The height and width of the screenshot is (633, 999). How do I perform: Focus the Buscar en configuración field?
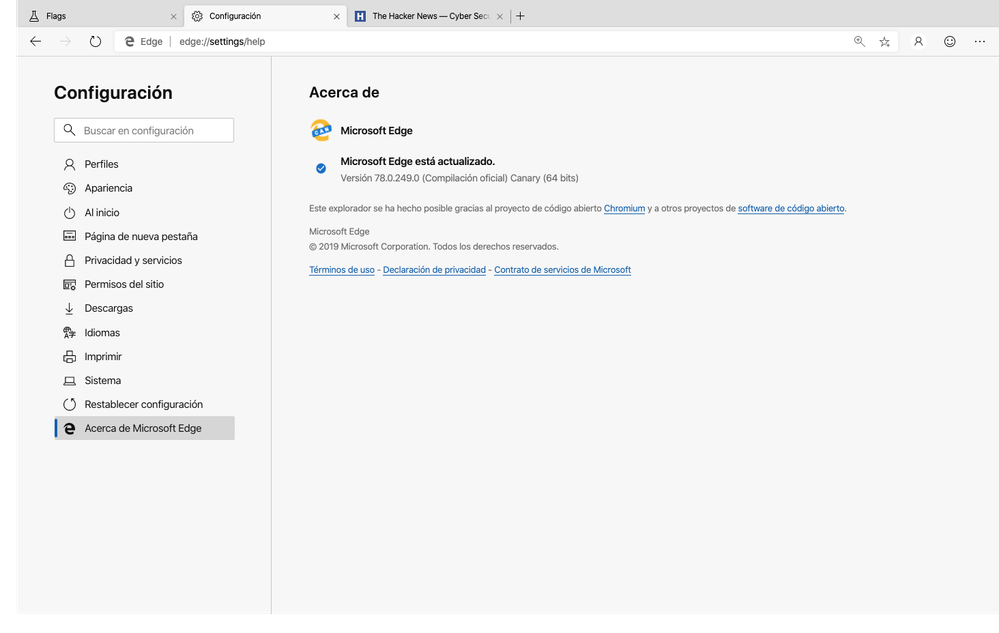point(144,131)
